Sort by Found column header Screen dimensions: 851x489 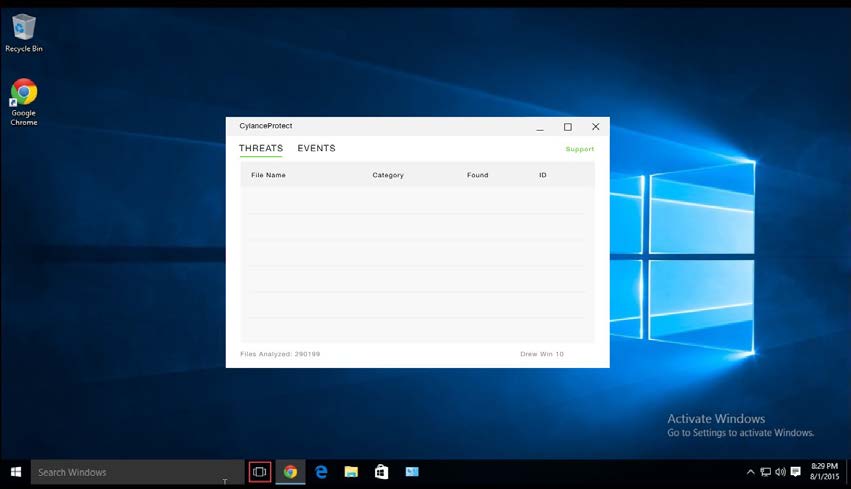click(x=478, y=175)
